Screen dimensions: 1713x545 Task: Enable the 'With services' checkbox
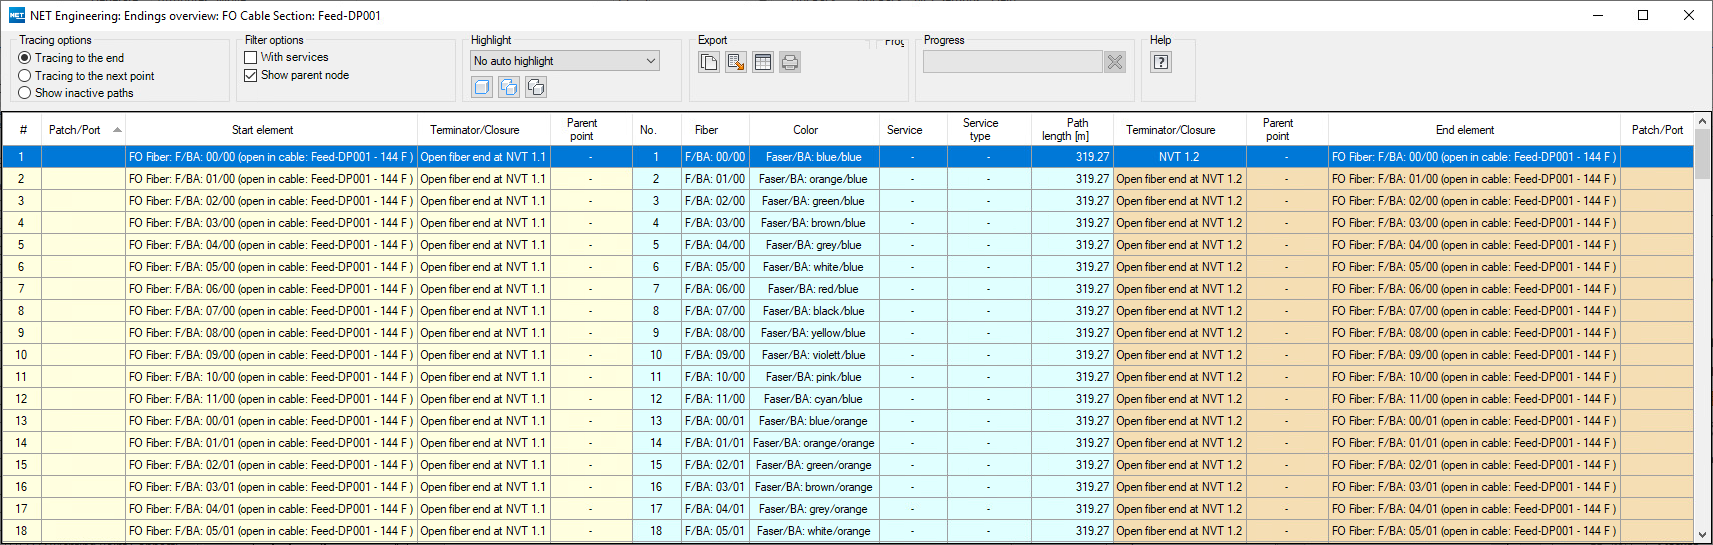251,58
